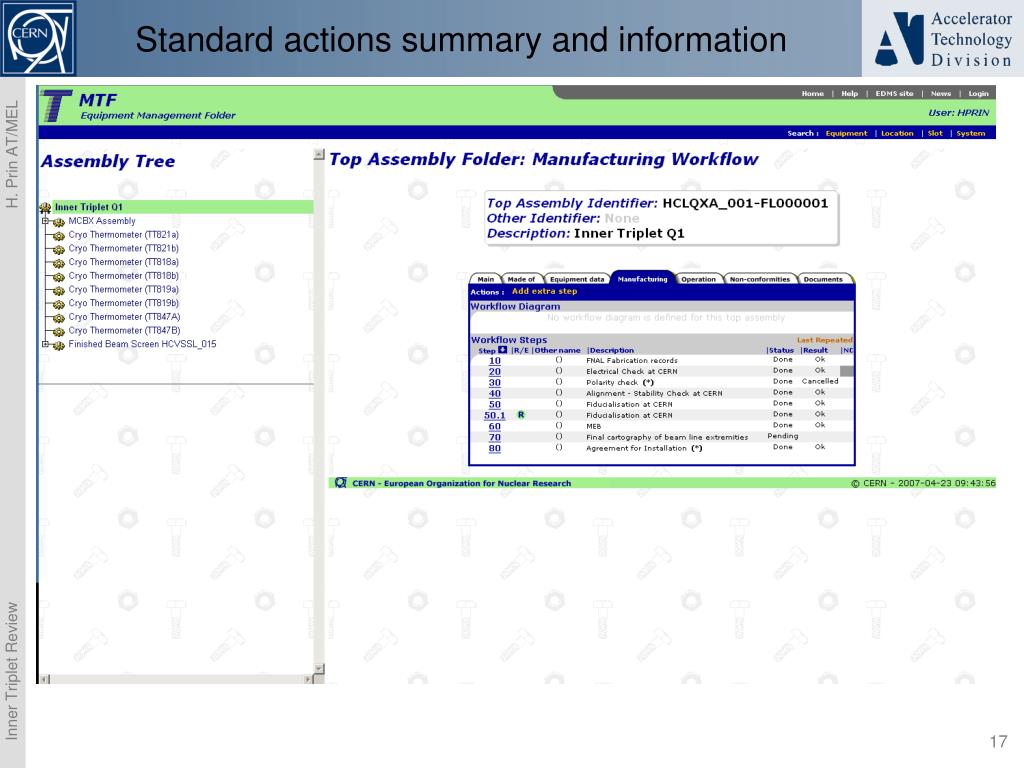Click the Inner Triplet Q1 tree icon

(x=45, y=208)
